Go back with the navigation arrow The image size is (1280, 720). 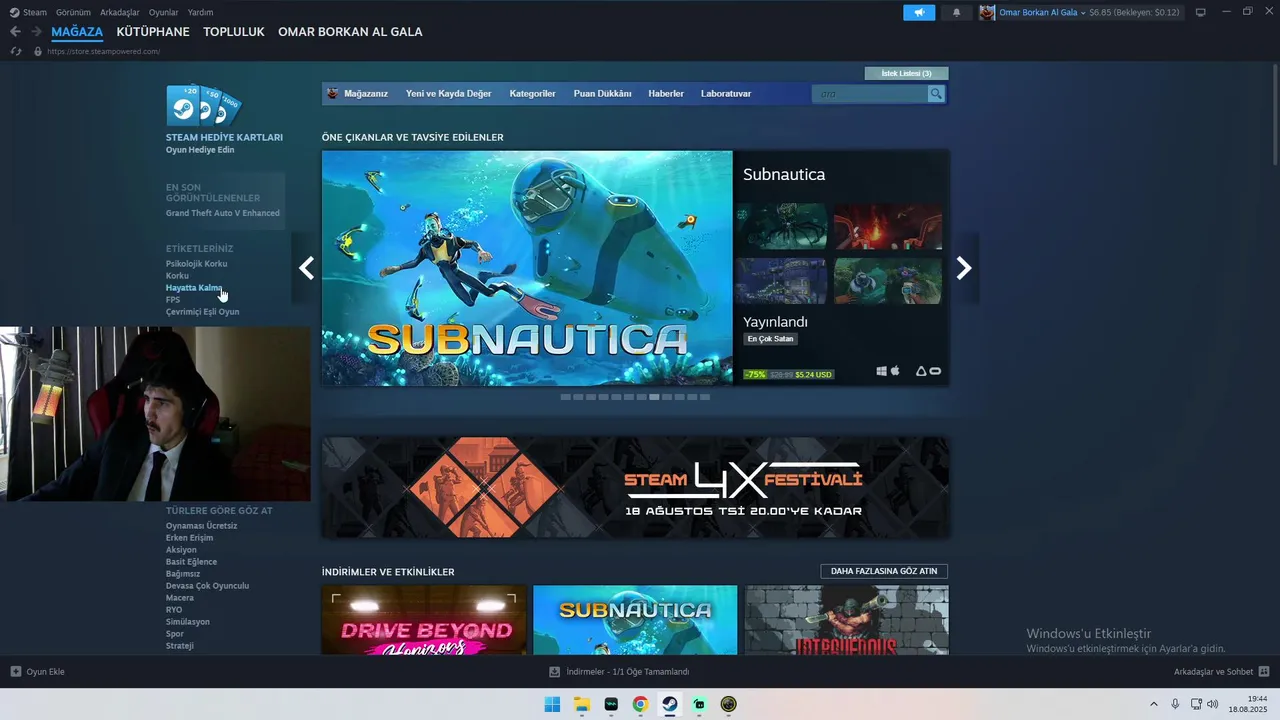point(15,32)
